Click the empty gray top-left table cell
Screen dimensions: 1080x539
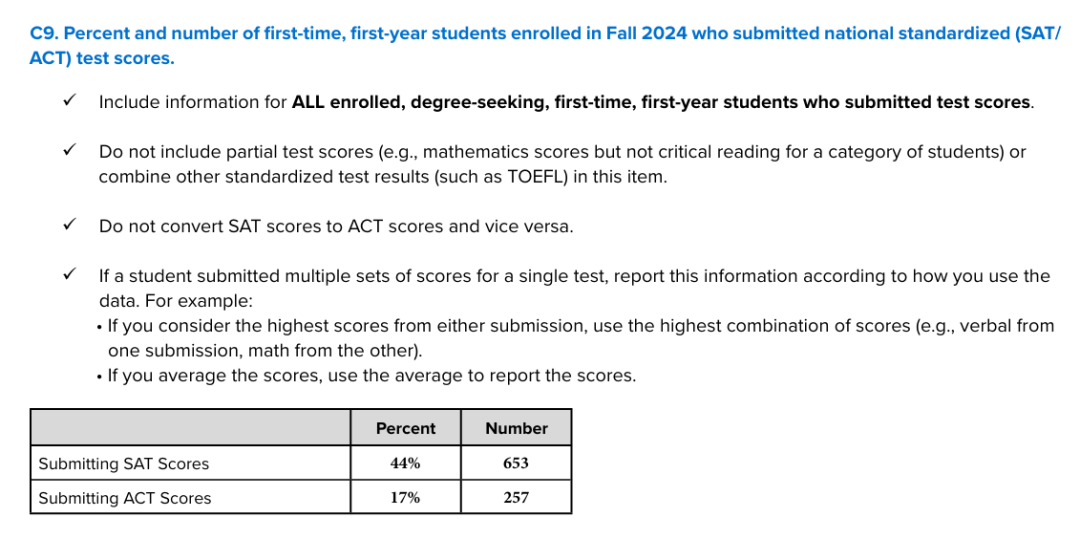point(190,427)
